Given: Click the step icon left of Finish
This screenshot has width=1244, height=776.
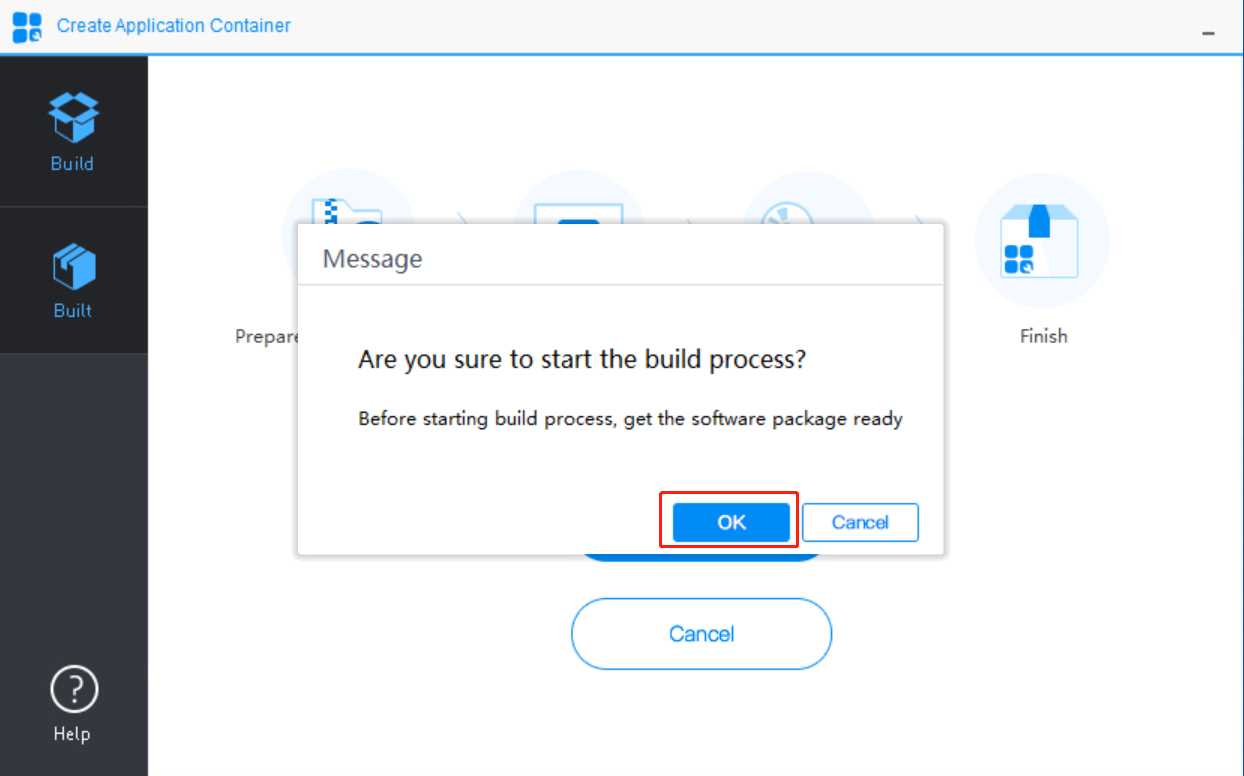Looking at the screenshot, I should click(x=808, y=200).
